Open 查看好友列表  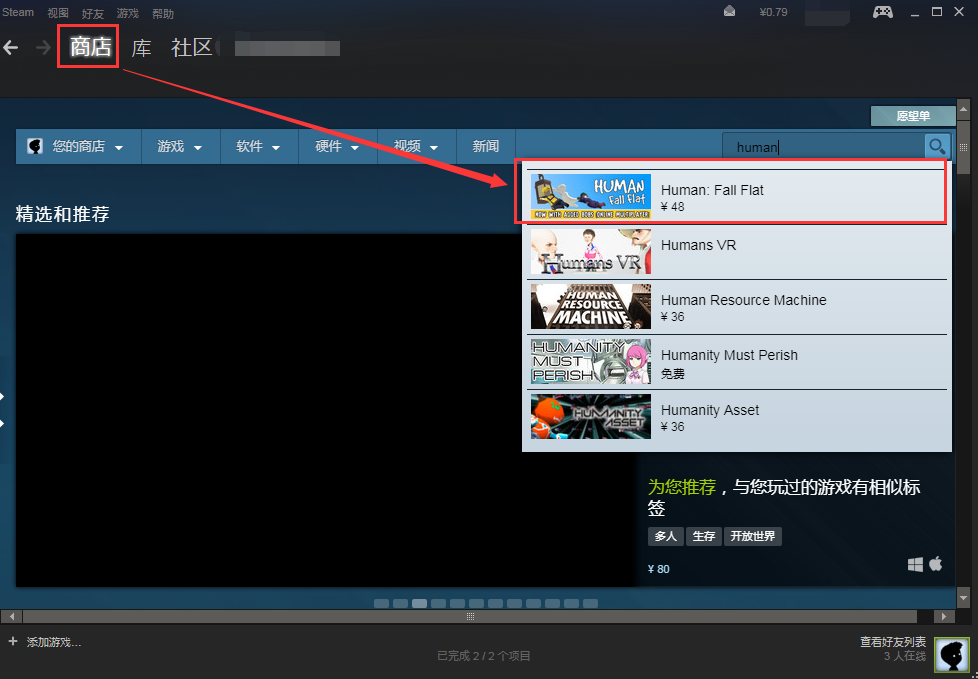893,642
